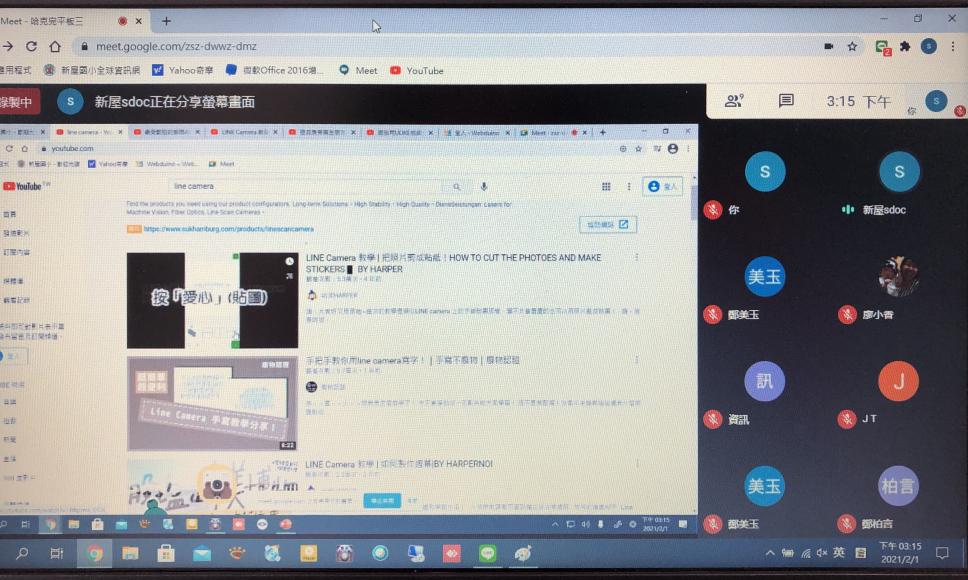Viewport: 968px width, 580px height.
Task: Click the camera permission icon in address bar
Action: click(x=828, y=46)
